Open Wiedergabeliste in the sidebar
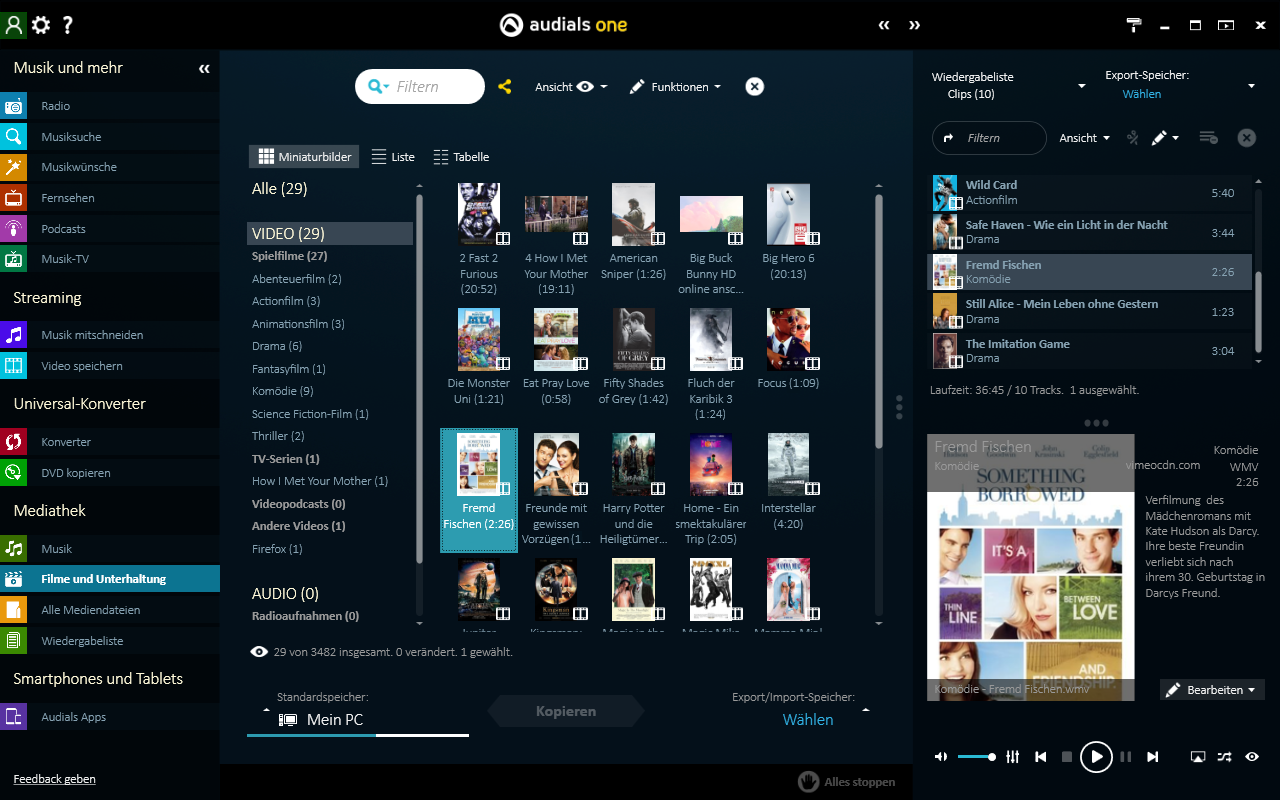This screenshot has width=1280, height=800. [x=110, y=641]
